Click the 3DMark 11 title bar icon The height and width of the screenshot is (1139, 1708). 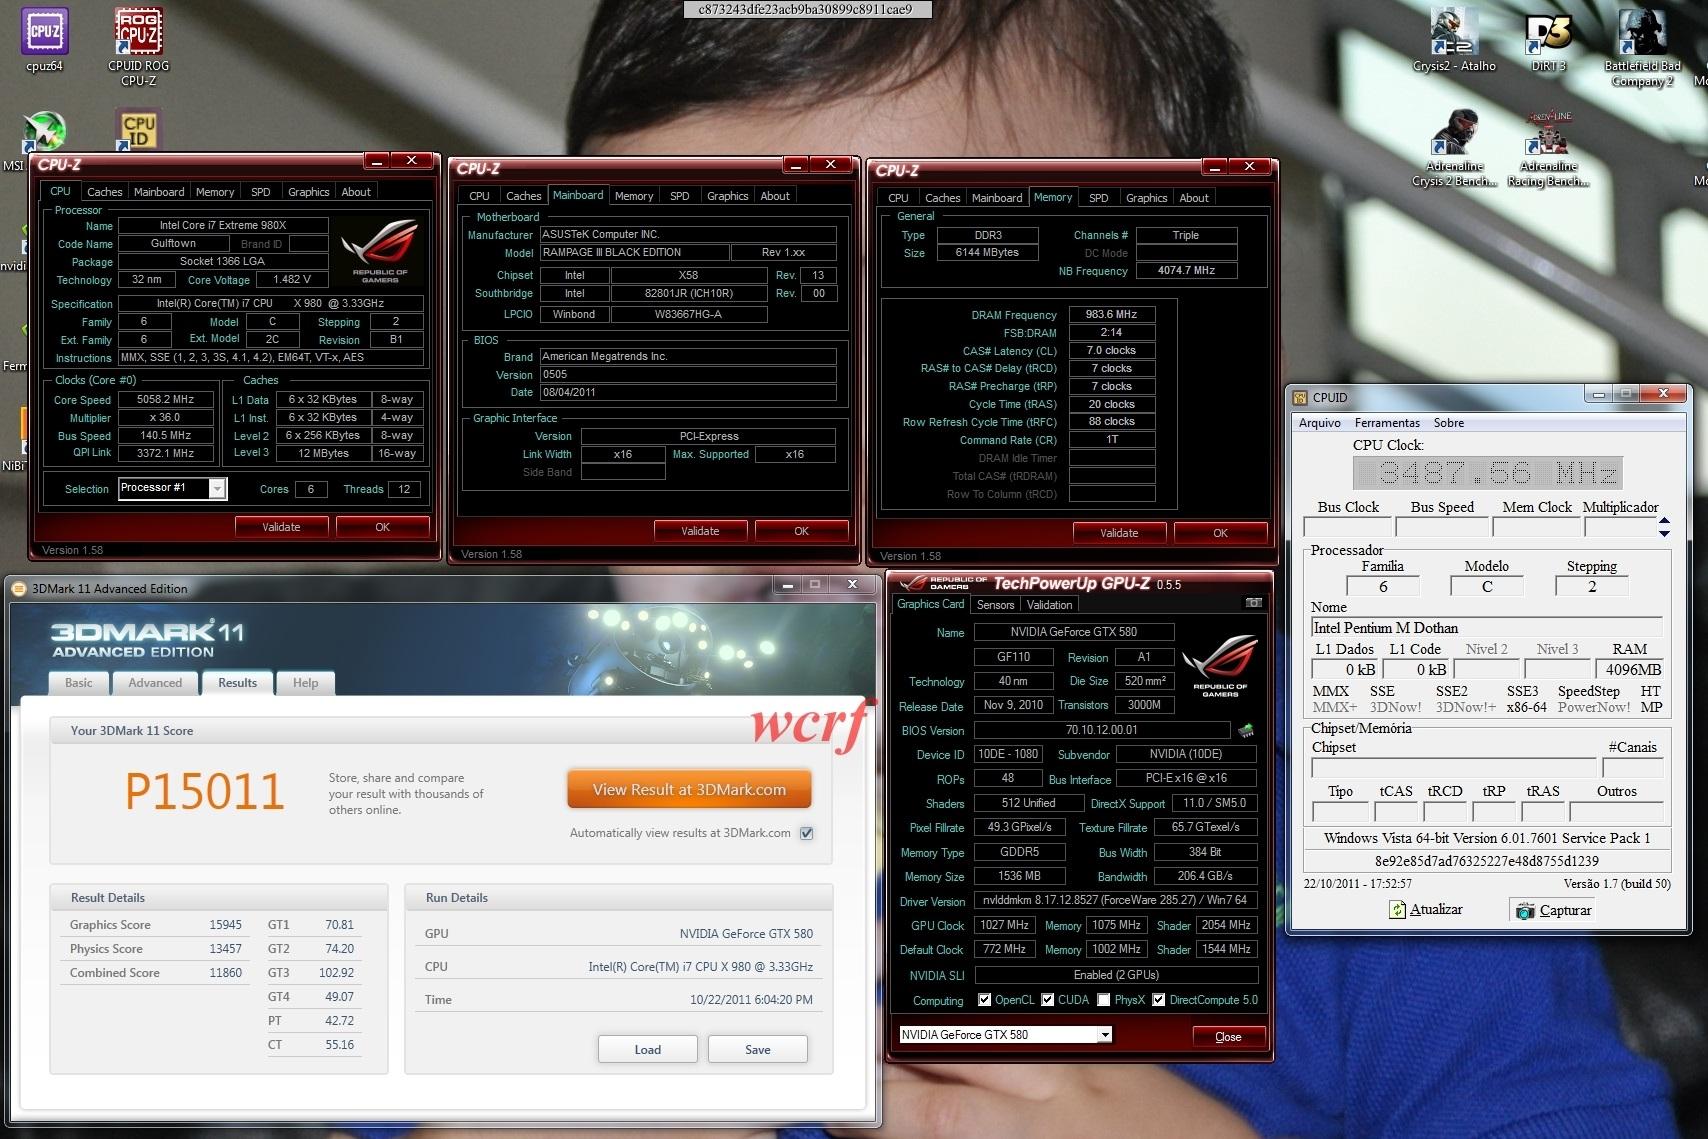pos(19,588)
